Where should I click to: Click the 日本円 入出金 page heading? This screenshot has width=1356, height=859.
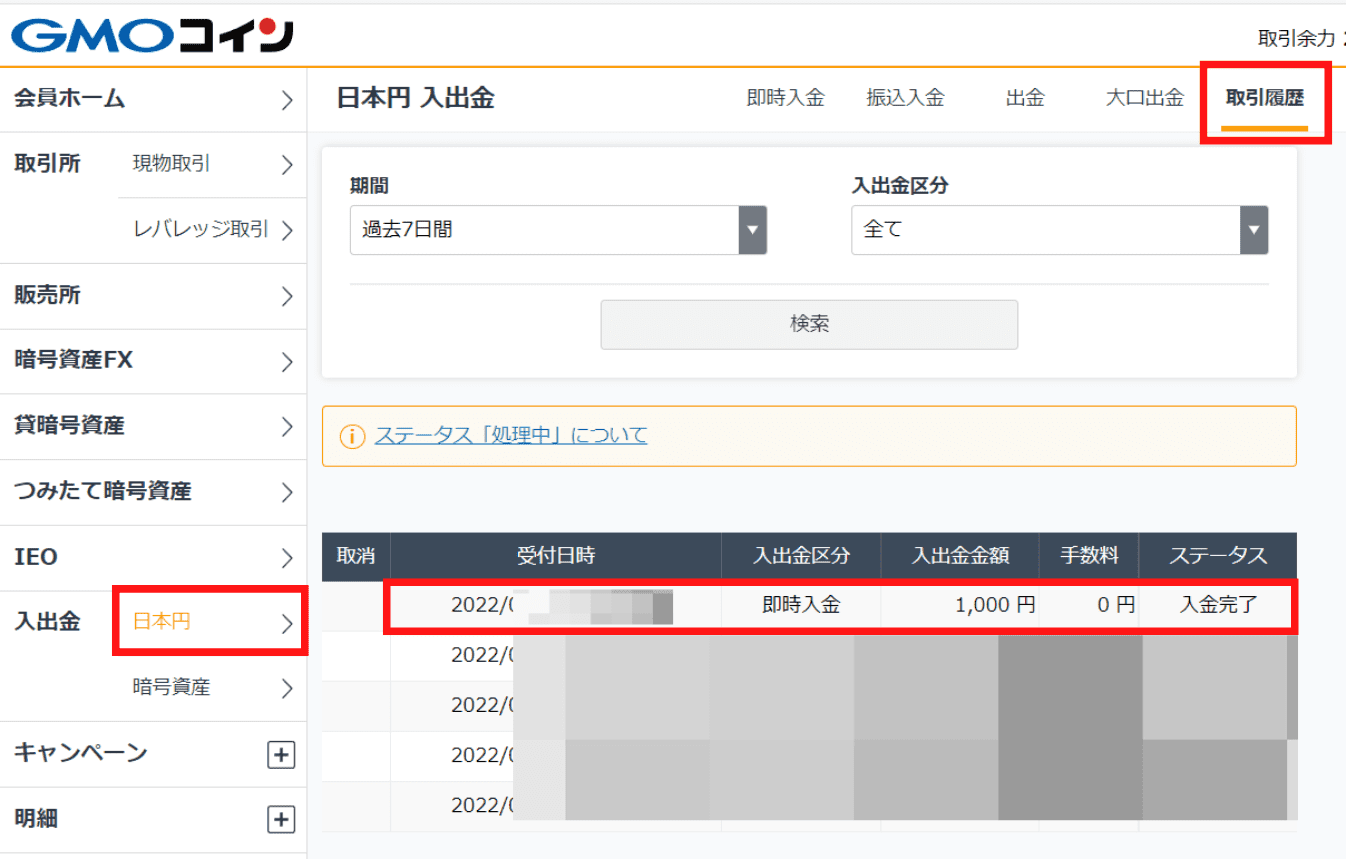[415, 98]
